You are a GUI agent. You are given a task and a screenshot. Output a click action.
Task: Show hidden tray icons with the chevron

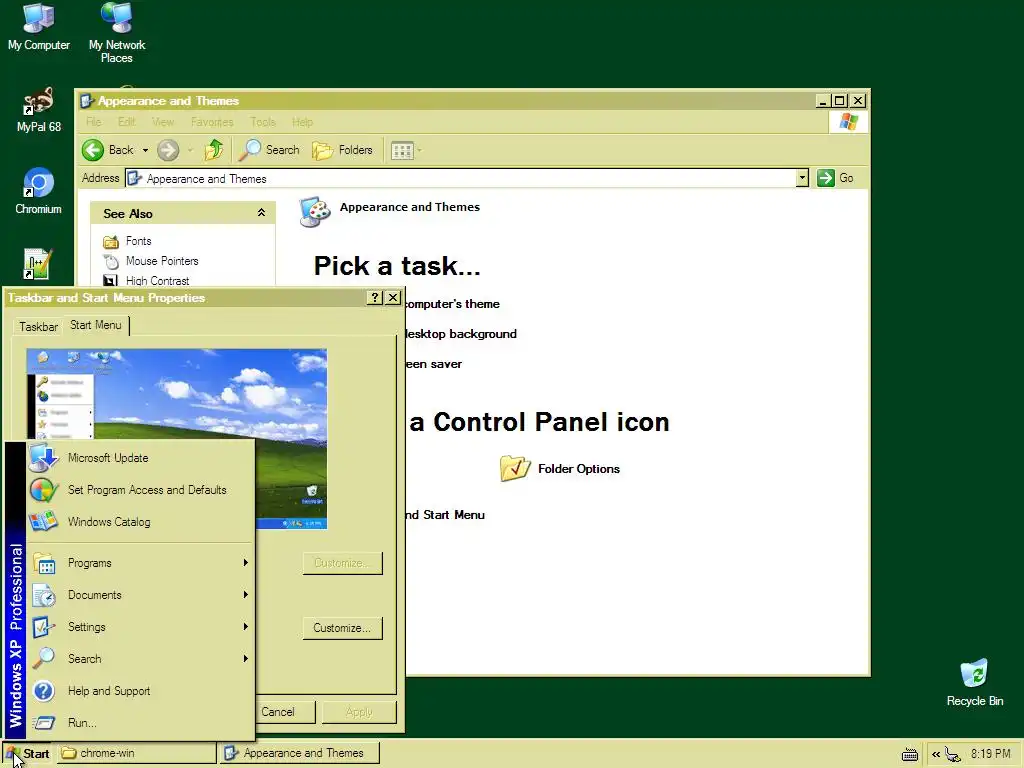click(936, 754)
